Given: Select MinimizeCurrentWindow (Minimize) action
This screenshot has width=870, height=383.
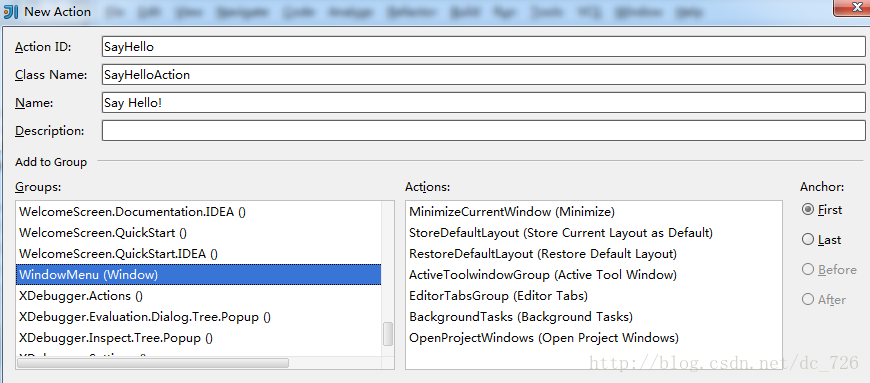Looking at the screenshot, I should 594,211.
